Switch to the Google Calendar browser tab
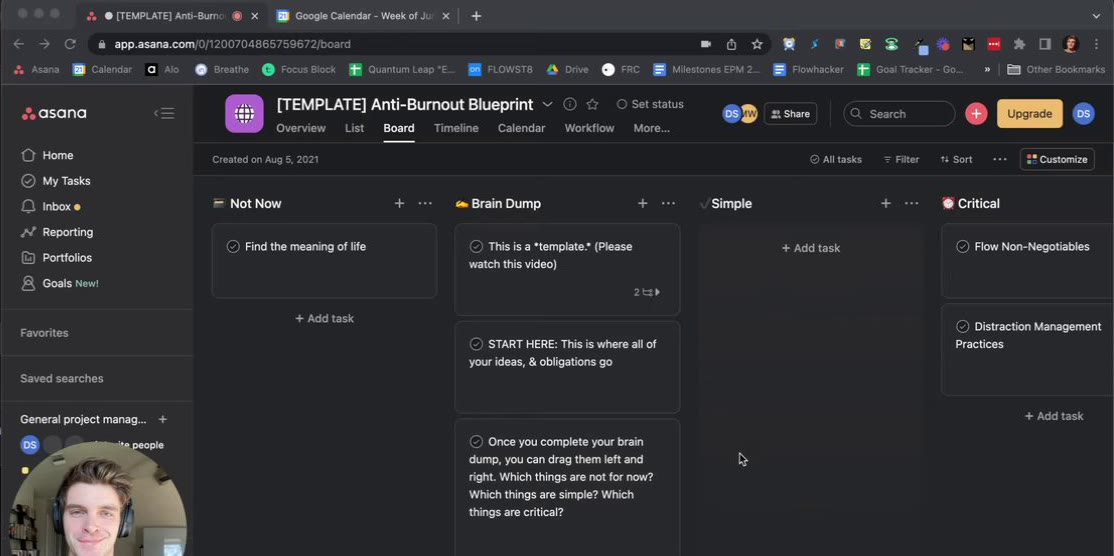Viewport: 1114px width, 556px height. (362, 16)
